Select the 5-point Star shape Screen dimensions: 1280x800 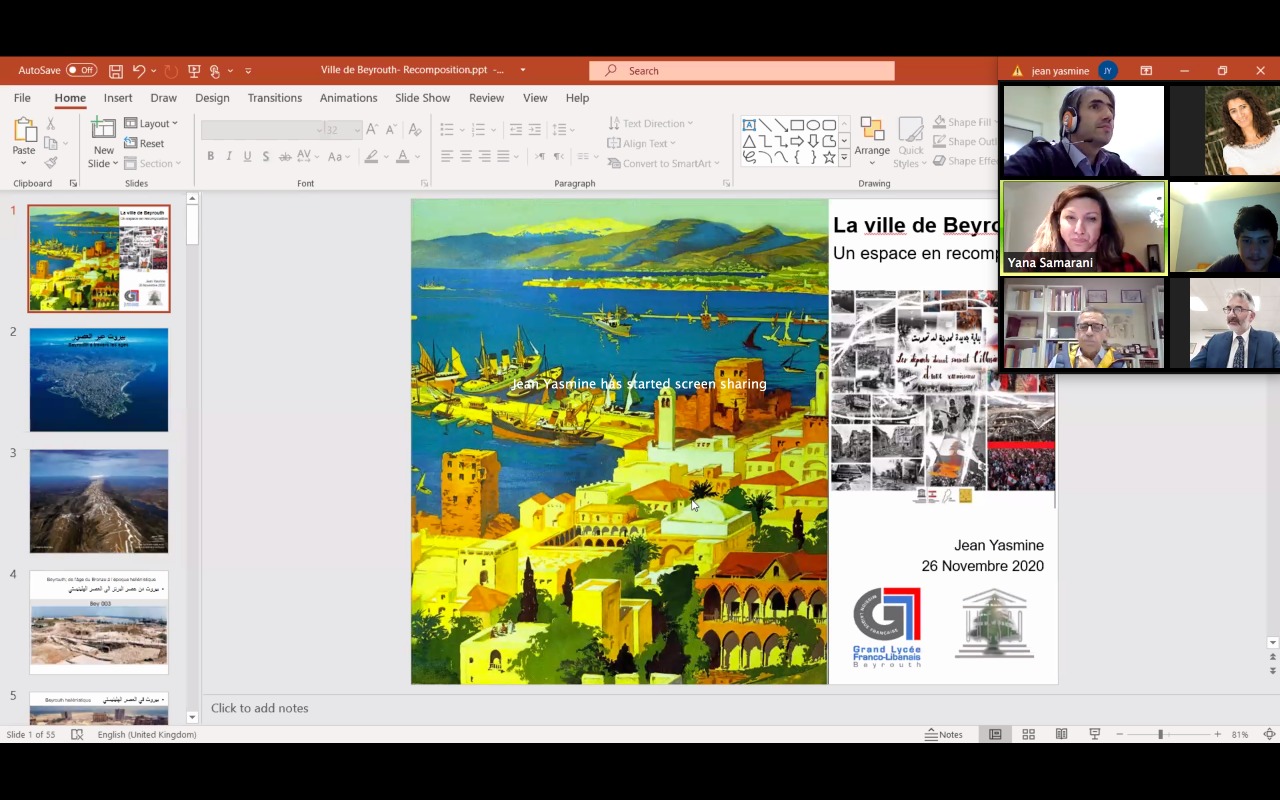coord(829,157)
